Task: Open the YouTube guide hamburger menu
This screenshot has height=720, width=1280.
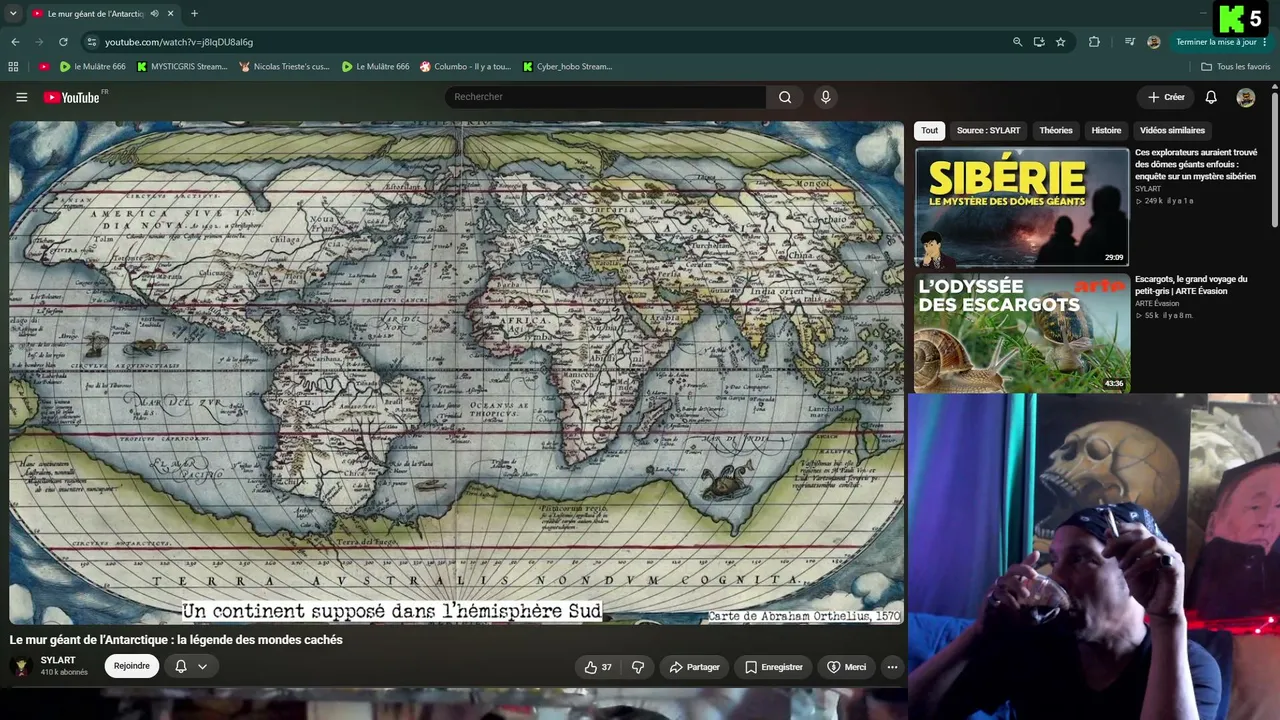Action: [21, 97]
